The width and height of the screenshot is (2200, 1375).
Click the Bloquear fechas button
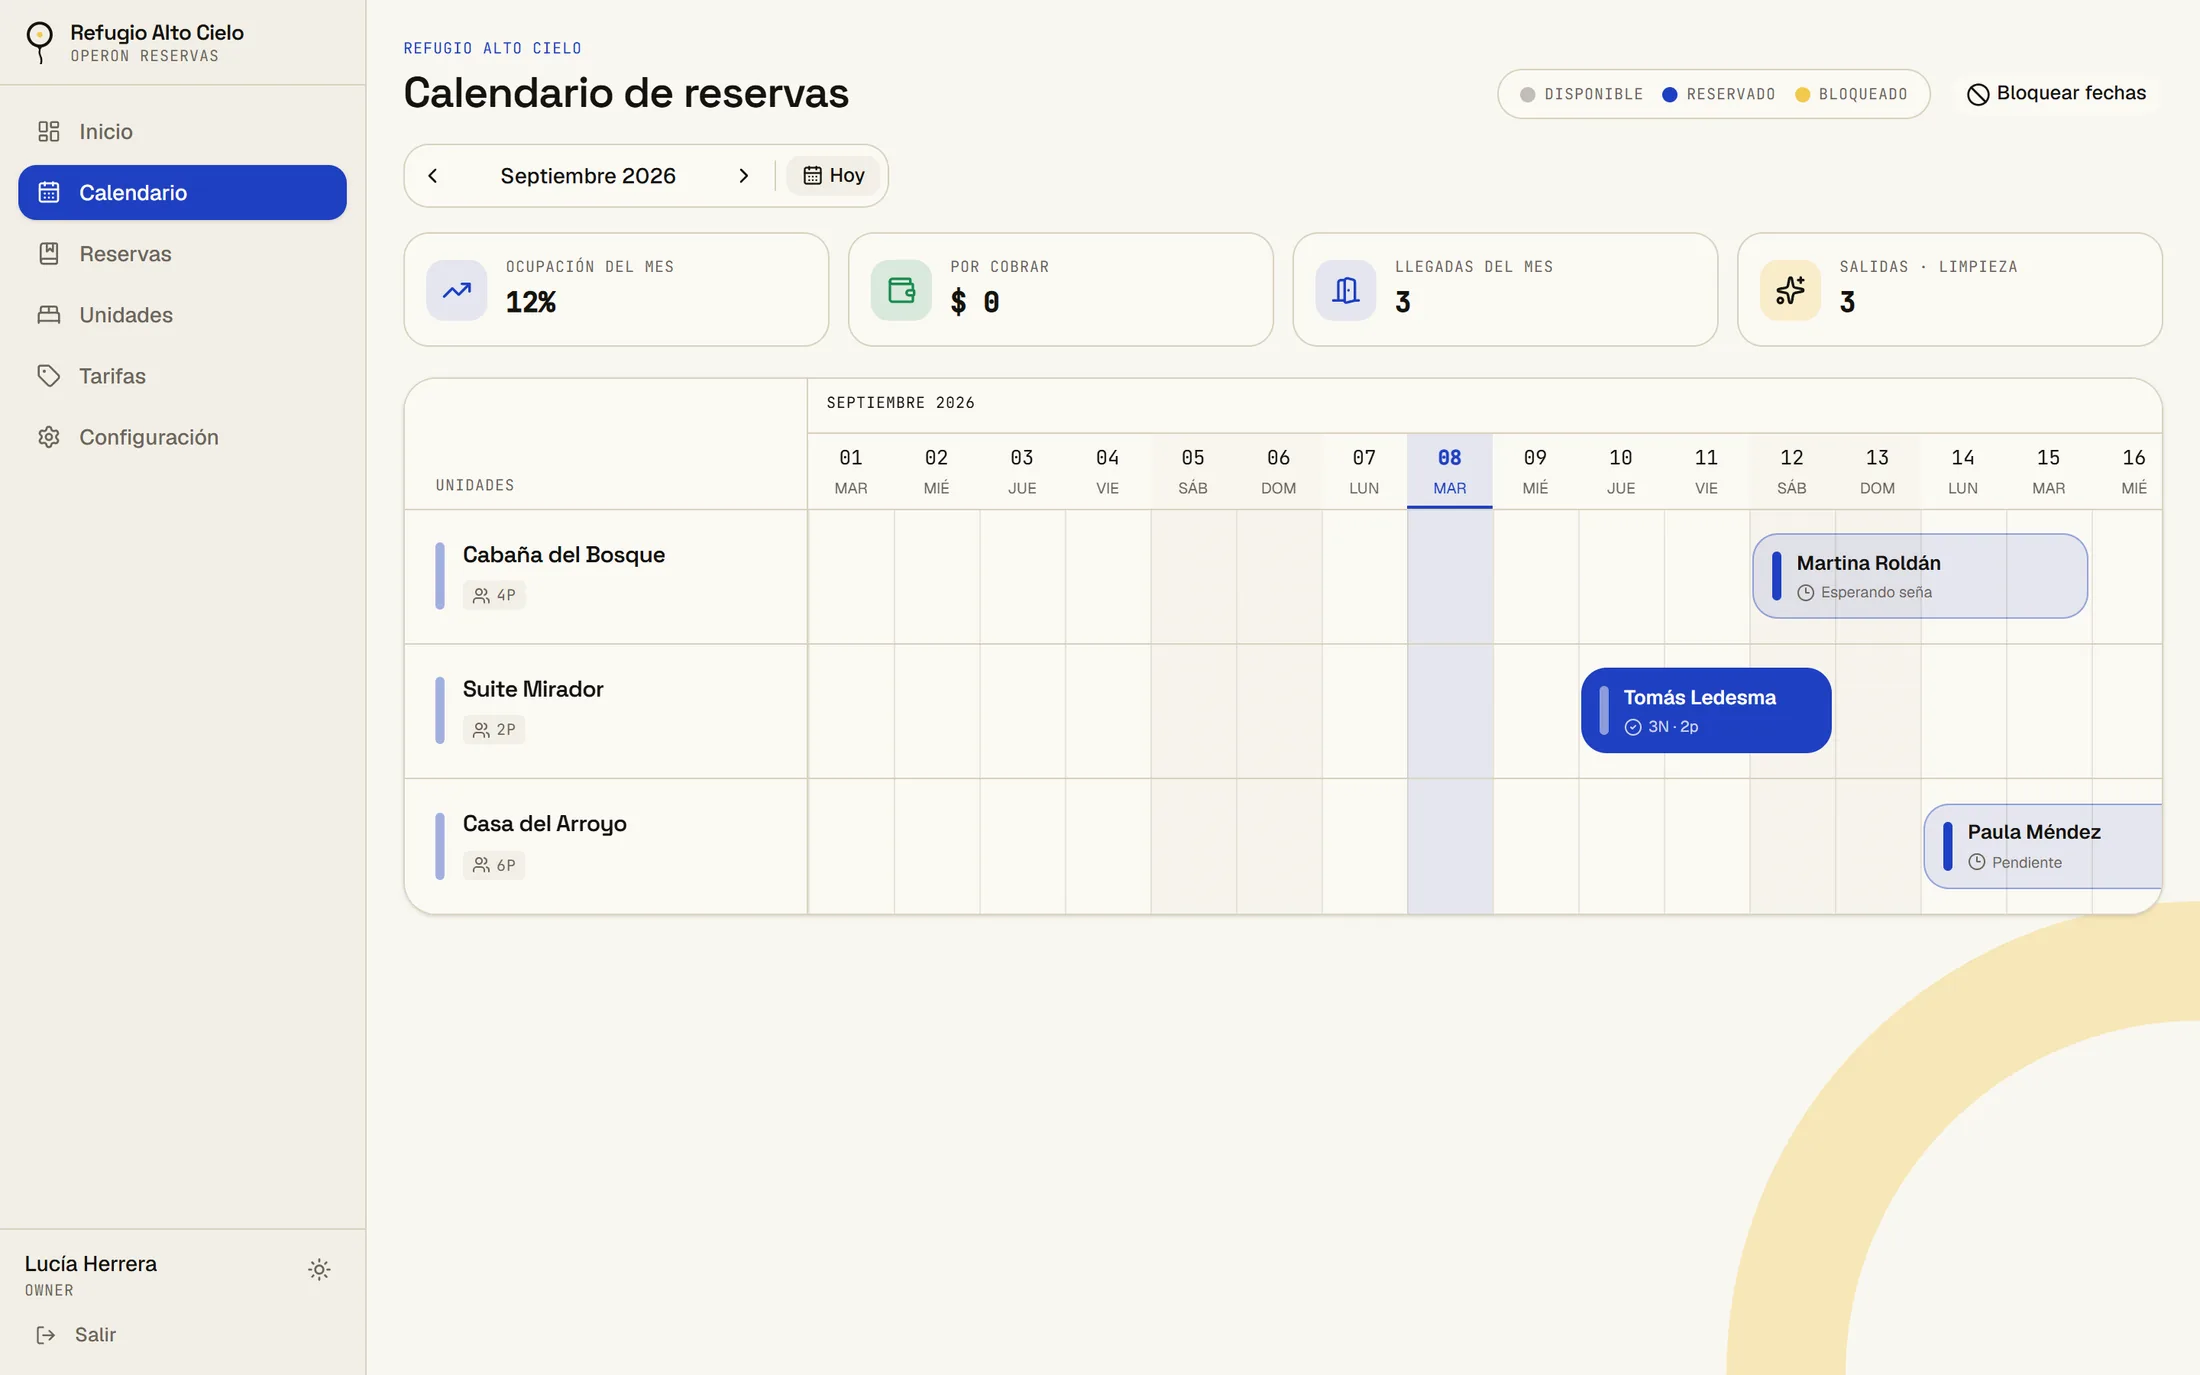2056,93
